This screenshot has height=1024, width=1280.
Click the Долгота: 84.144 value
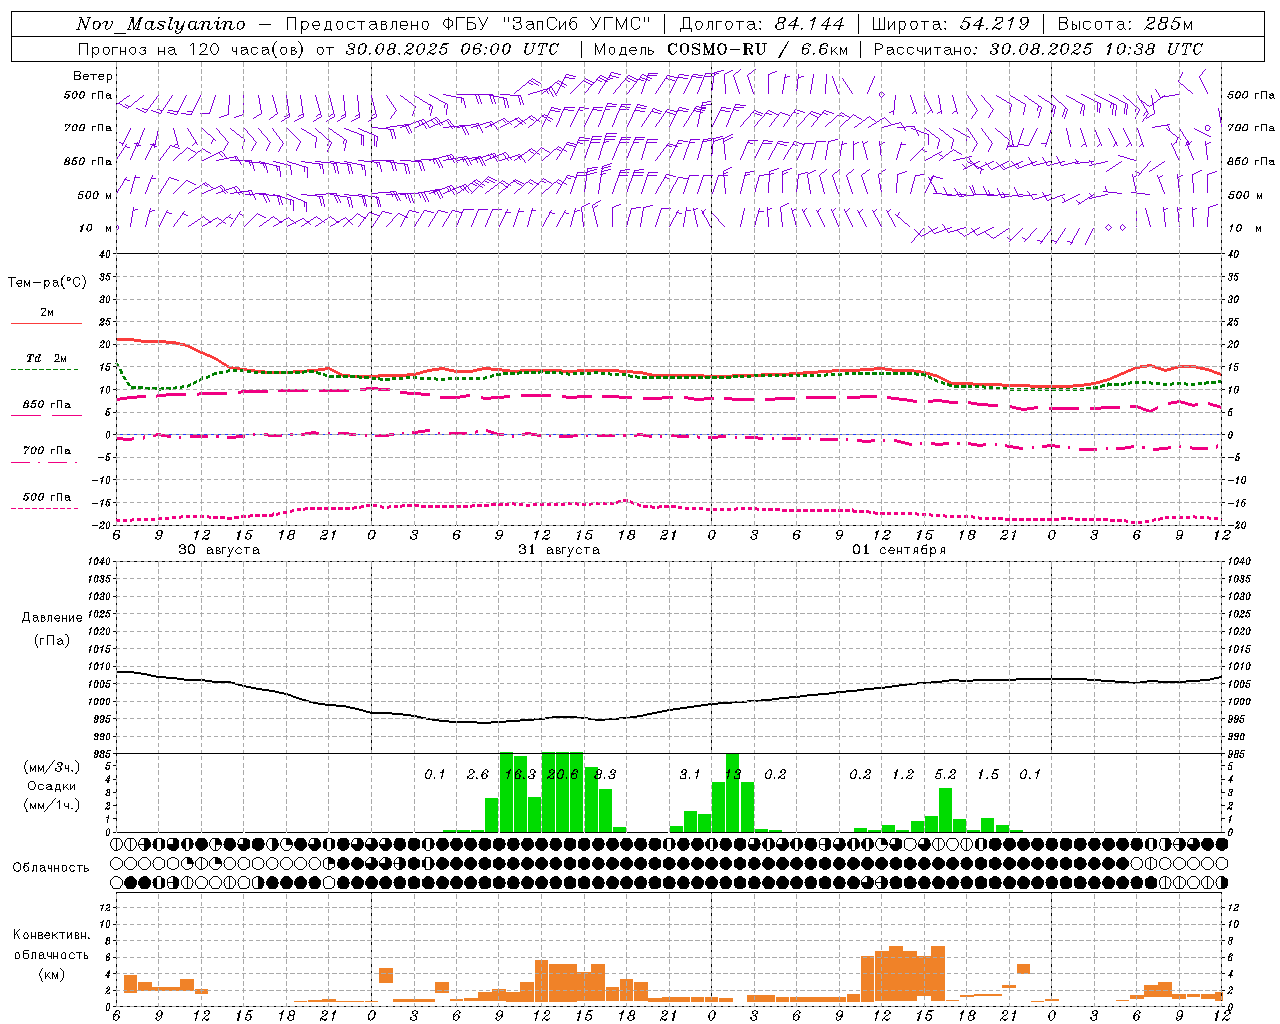762,24
